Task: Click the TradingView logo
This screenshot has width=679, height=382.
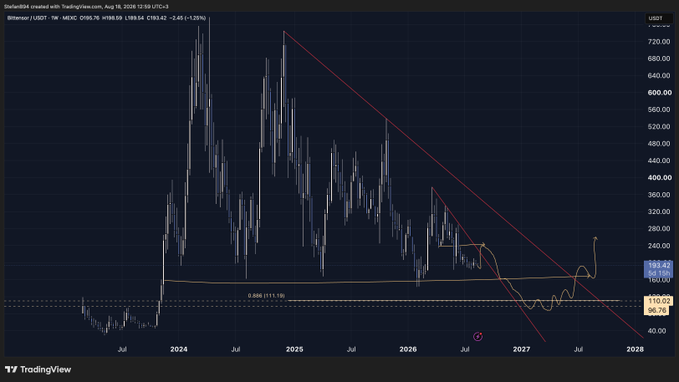Action: [x=38, y=369]
